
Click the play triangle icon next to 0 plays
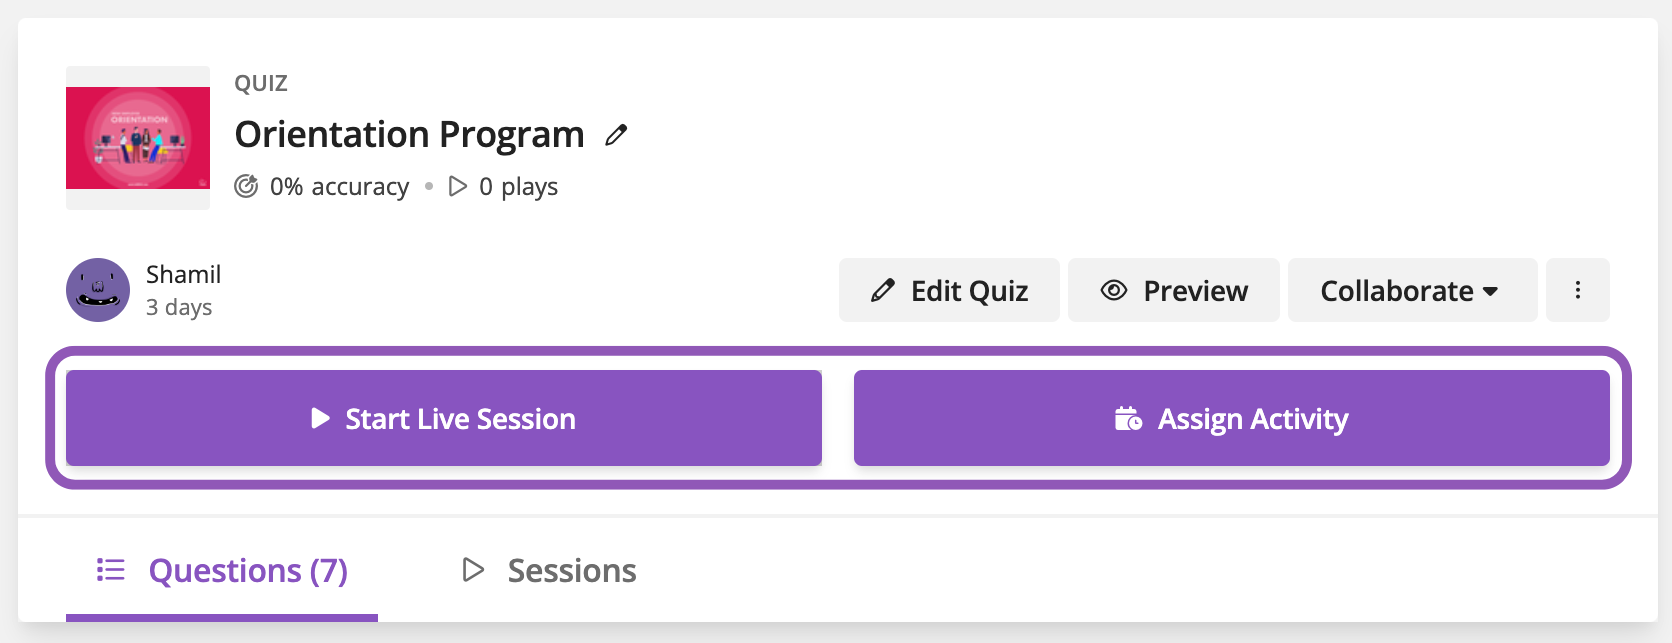tap(458, 186)
